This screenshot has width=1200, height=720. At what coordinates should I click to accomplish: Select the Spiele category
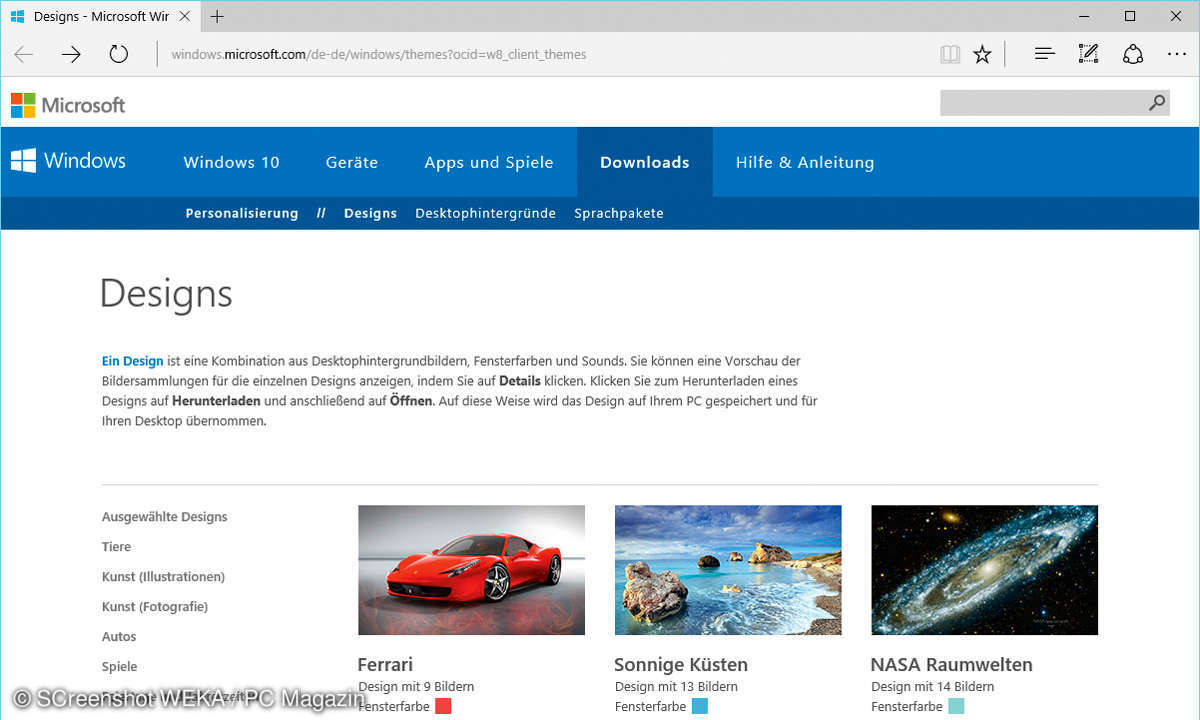pos(120,667)
